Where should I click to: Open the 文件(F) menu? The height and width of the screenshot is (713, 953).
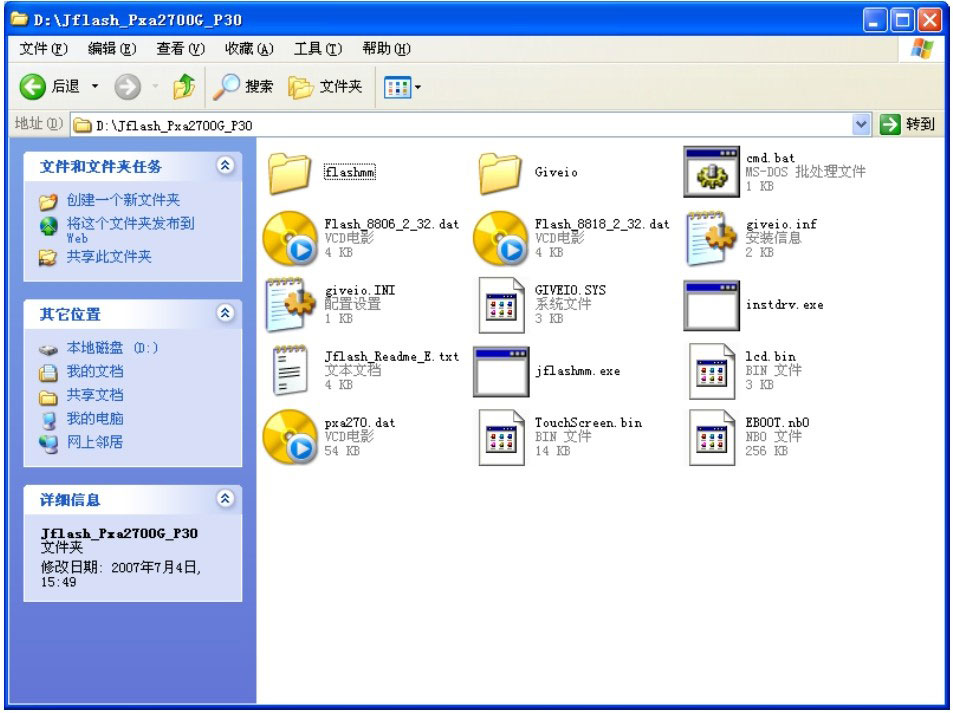pos(43,49)
